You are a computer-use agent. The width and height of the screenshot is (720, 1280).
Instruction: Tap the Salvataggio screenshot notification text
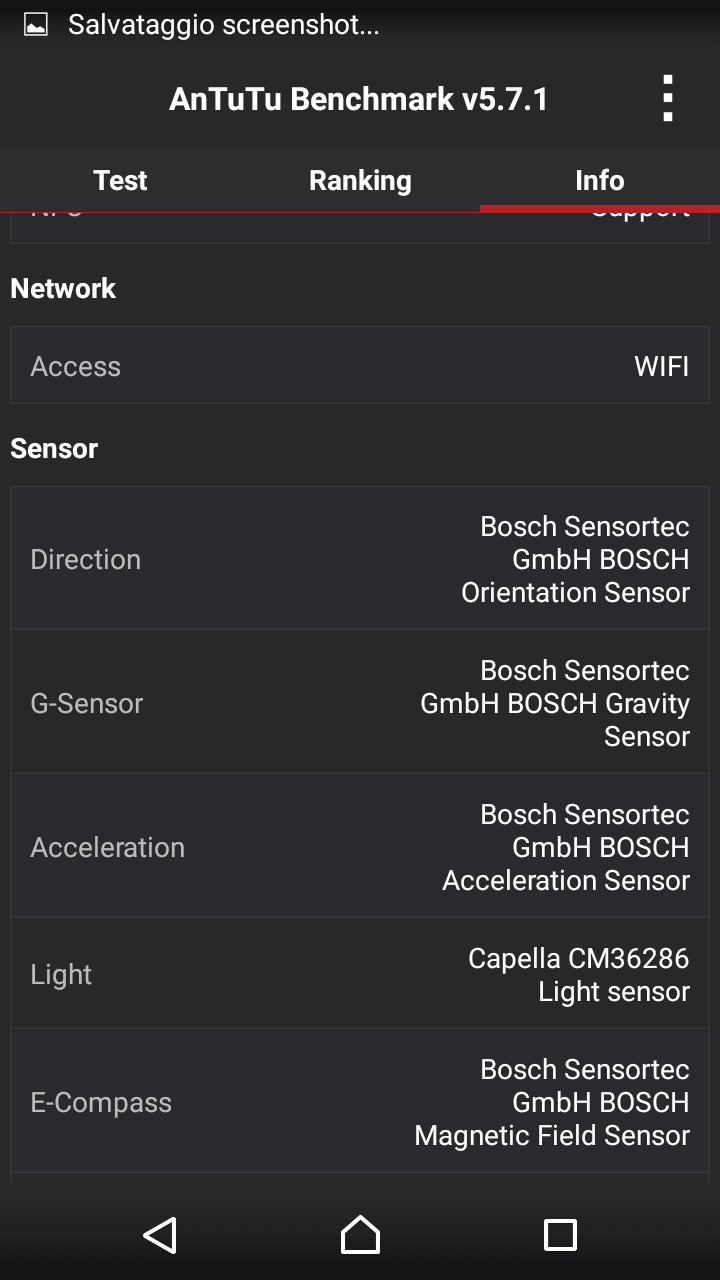click(223, 25)
